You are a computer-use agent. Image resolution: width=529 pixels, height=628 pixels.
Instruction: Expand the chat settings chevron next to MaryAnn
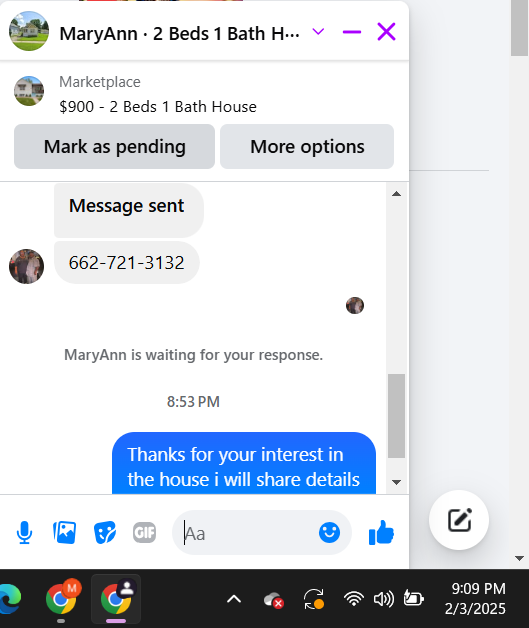pos(318,32)
